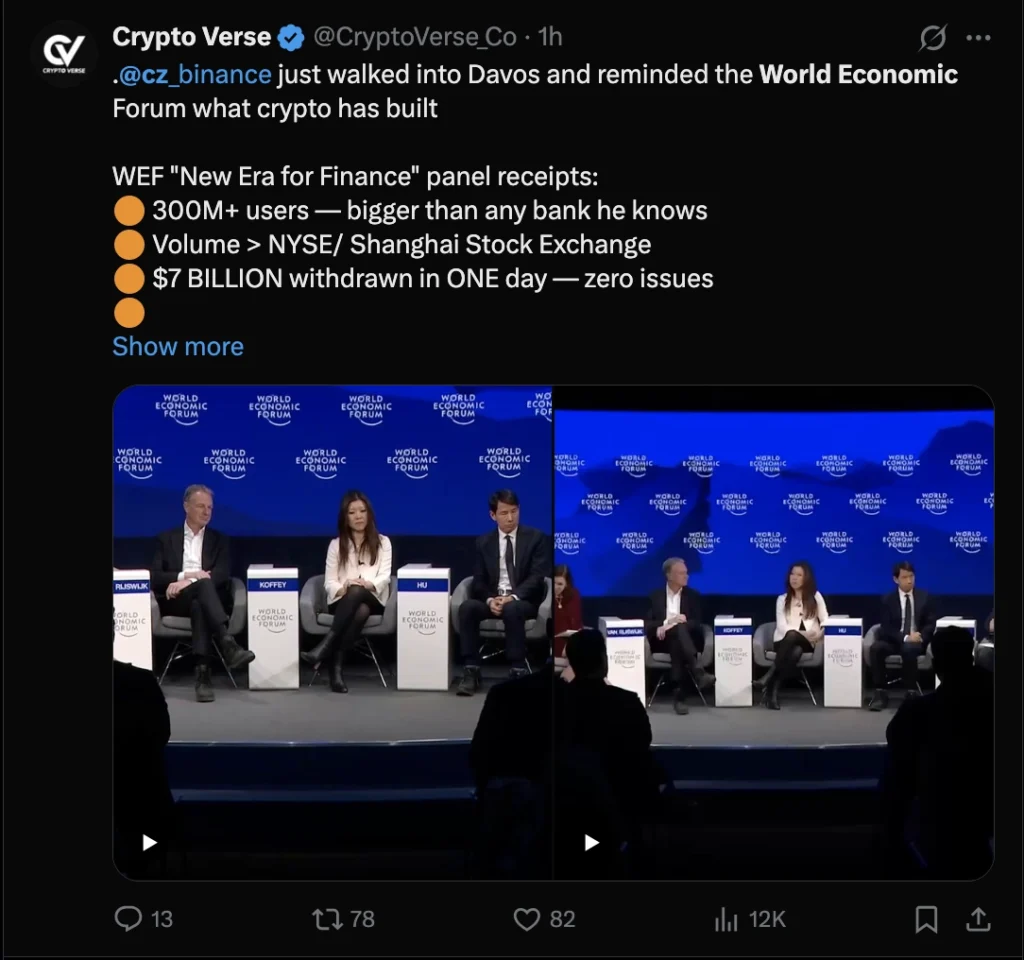Repost the tweet using the retweet icon
Screen dimensions: 1024x960
point(328,918)
